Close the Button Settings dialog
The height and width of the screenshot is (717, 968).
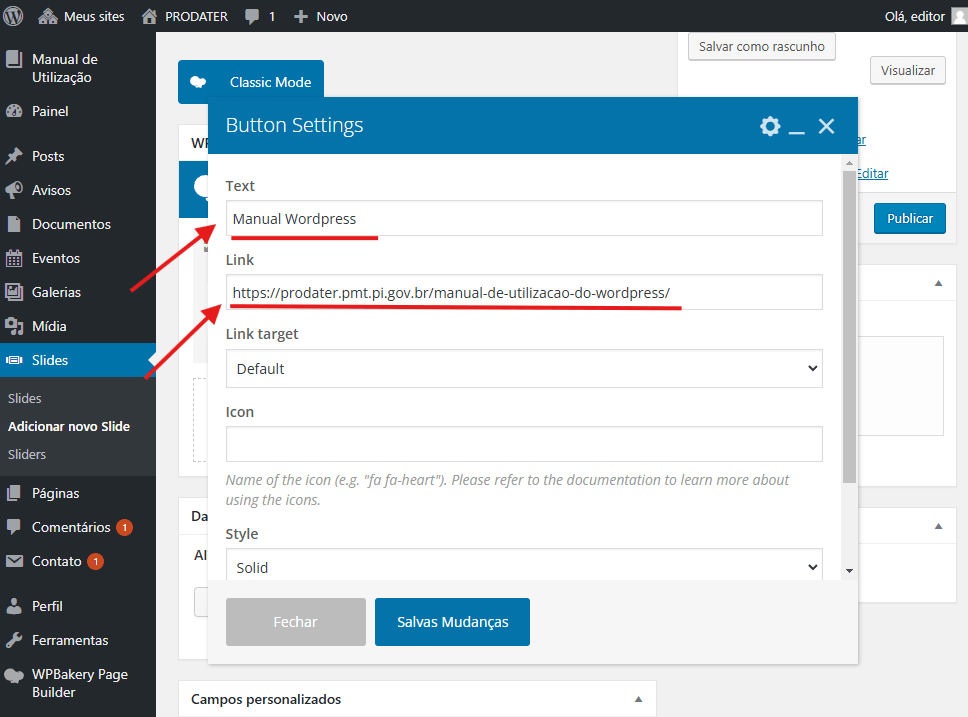pyautogui.click(x=827, y=126)
